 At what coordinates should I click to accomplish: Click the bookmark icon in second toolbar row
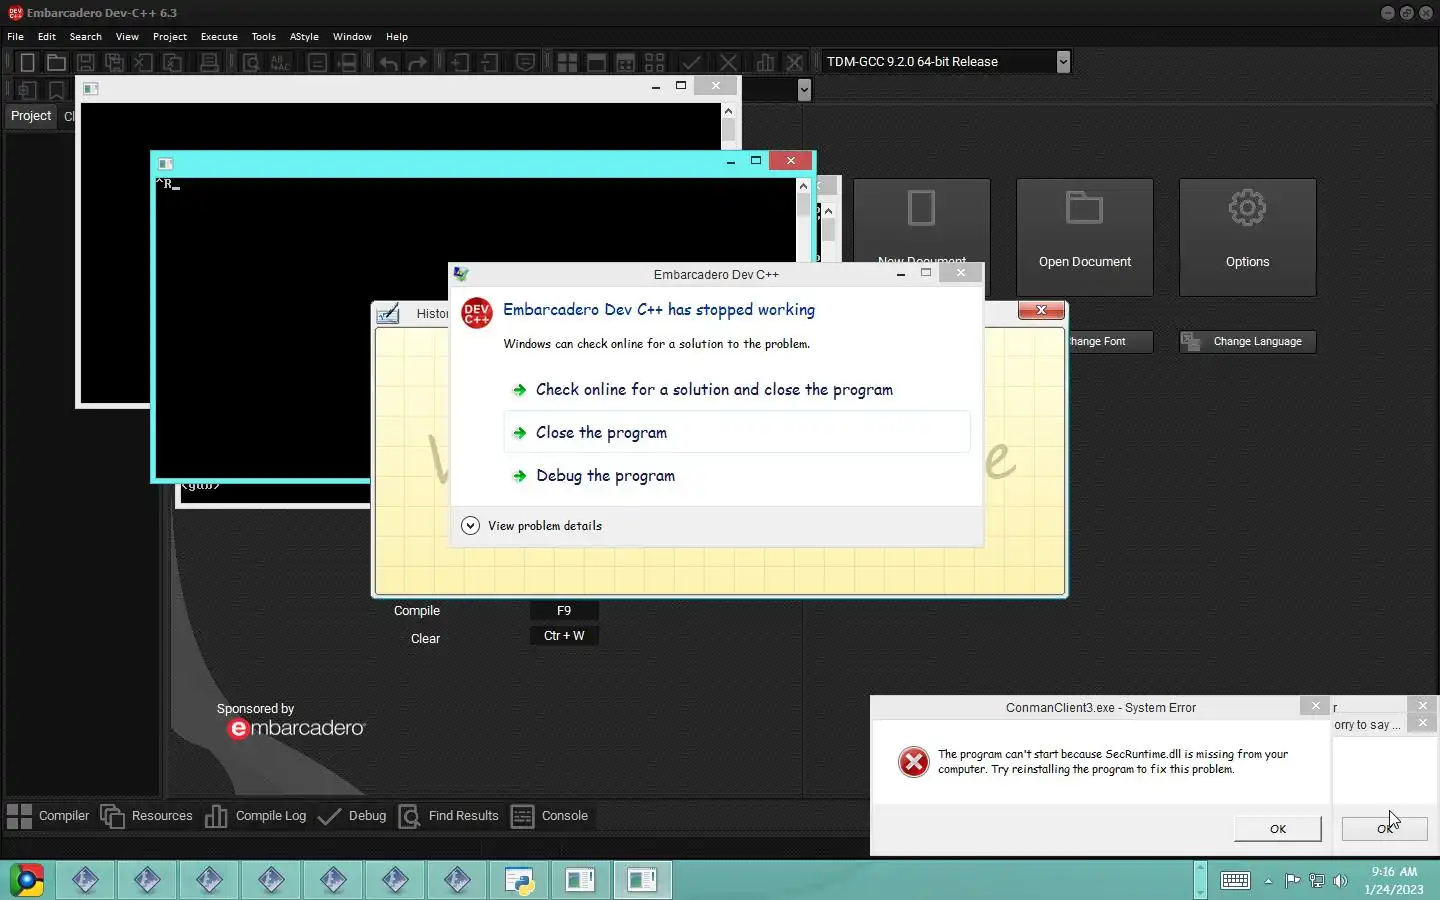coord(56,90)
